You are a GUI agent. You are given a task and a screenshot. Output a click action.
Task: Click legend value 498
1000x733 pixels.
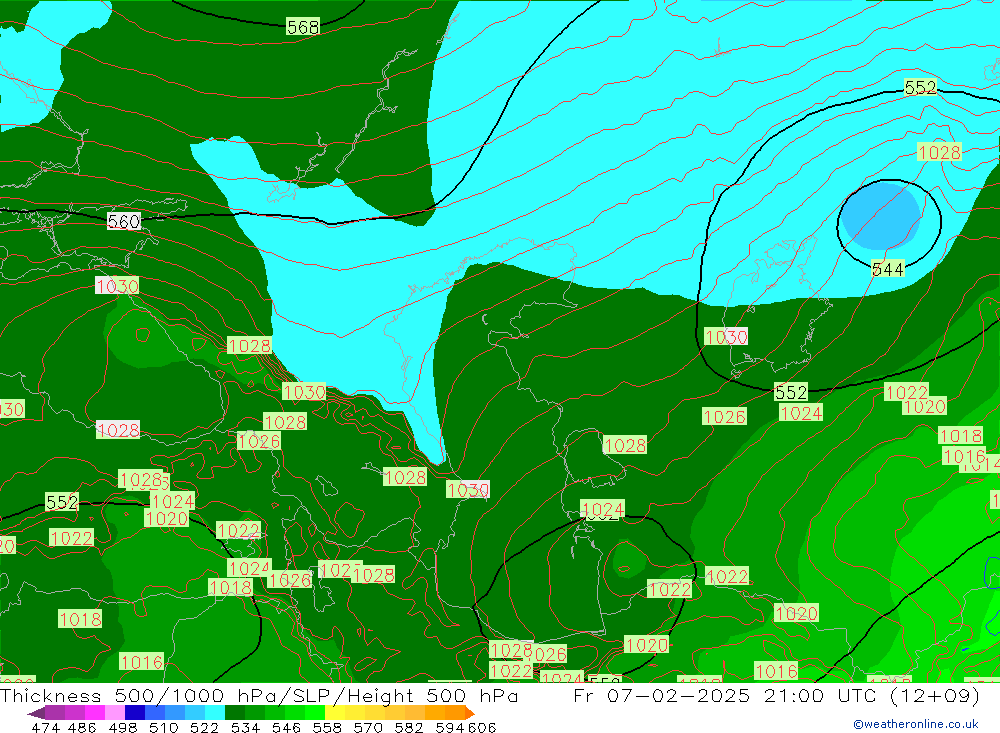coord(123,727)
